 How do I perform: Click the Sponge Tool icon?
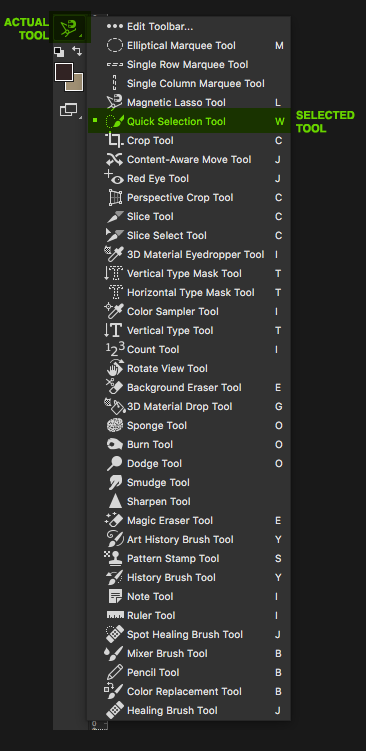coord(115,425)
